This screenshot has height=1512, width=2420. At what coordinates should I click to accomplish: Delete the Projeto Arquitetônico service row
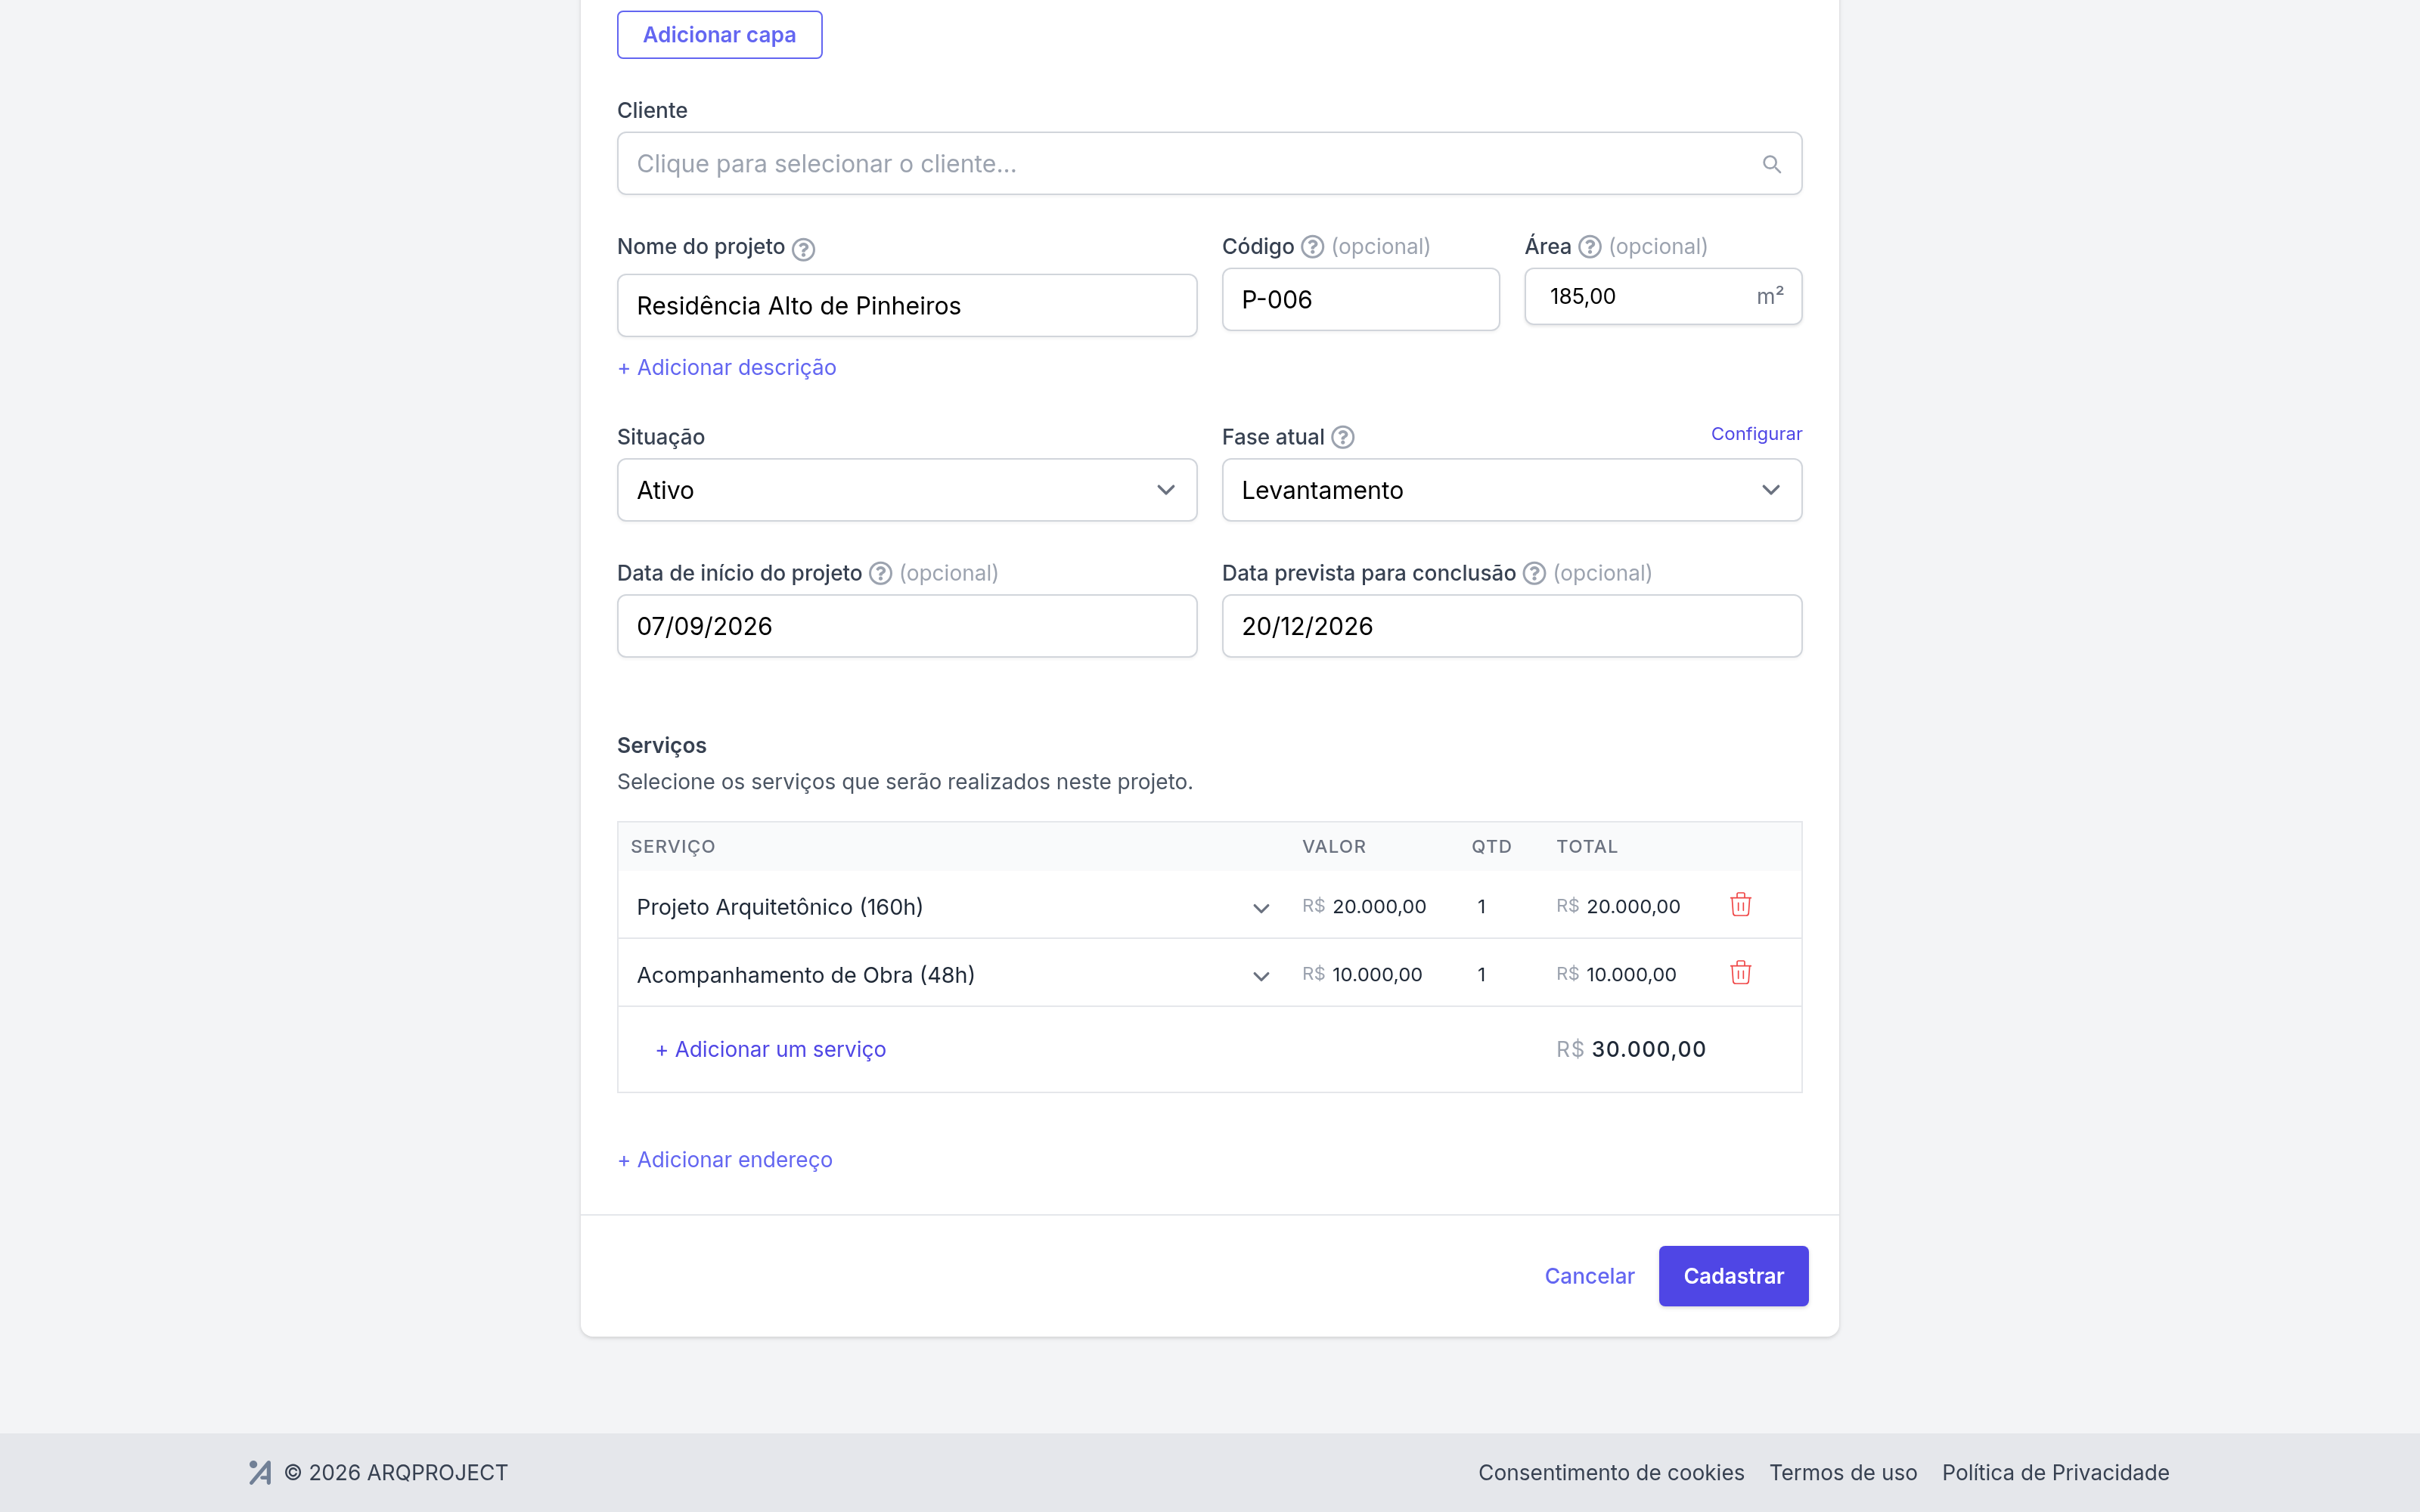1740,905
